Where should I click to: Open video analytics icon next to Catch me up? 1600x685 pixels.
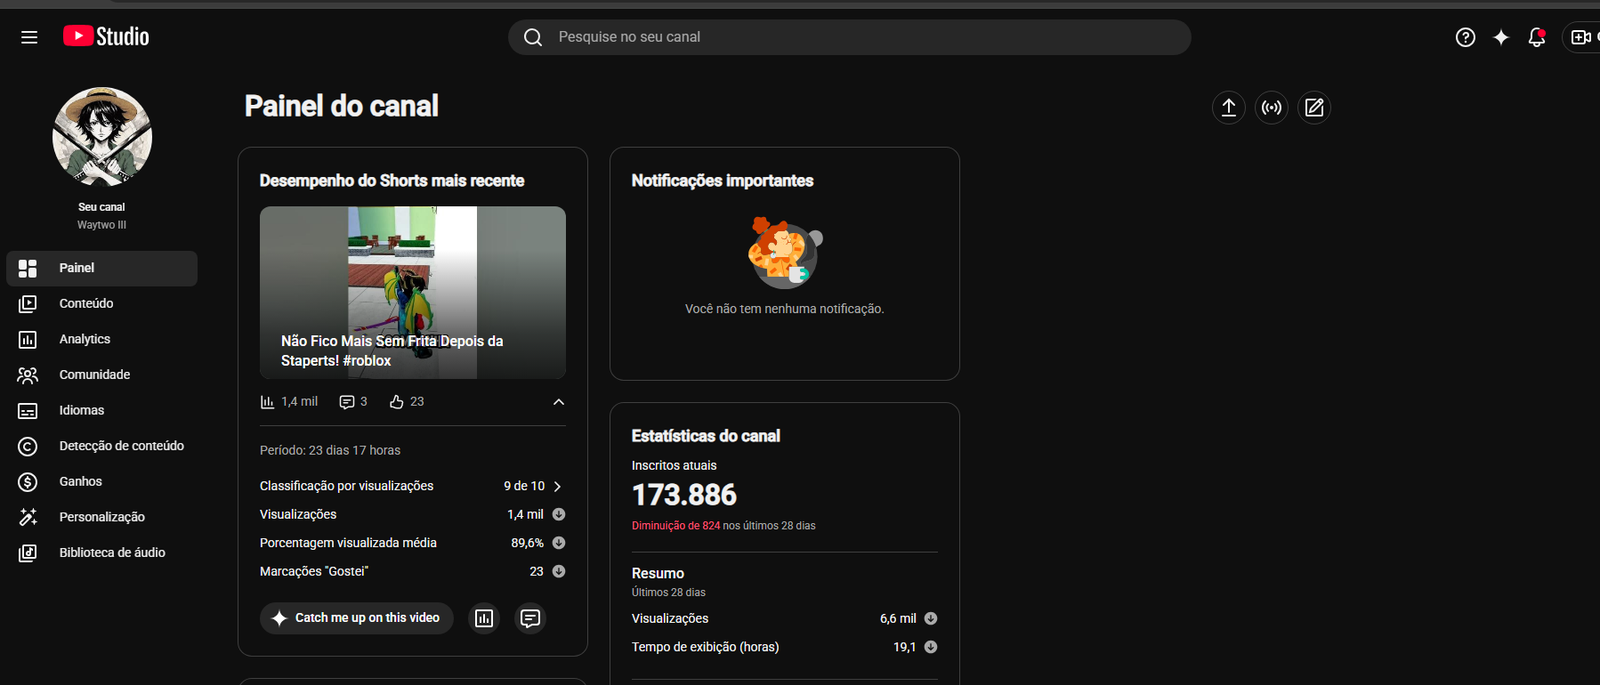(x=484, y=618)
